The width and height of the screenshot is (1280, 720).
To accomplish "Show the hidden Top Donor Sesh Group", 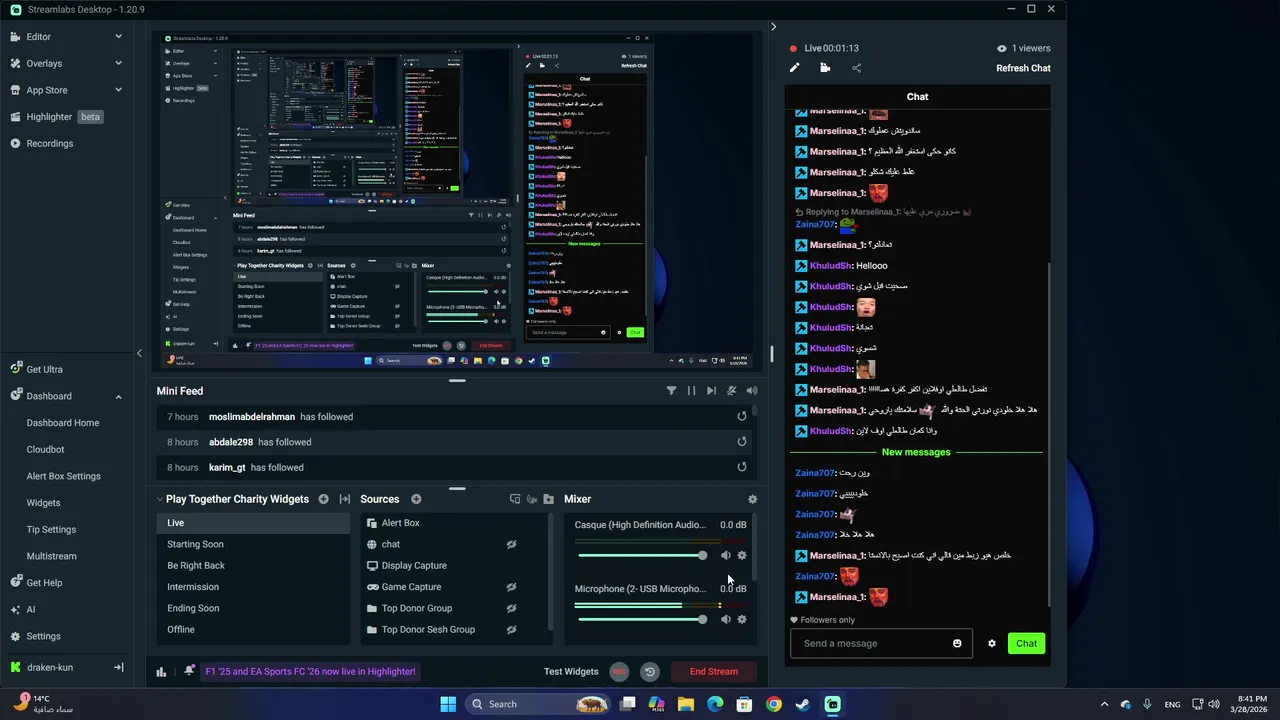I will 511,630.
